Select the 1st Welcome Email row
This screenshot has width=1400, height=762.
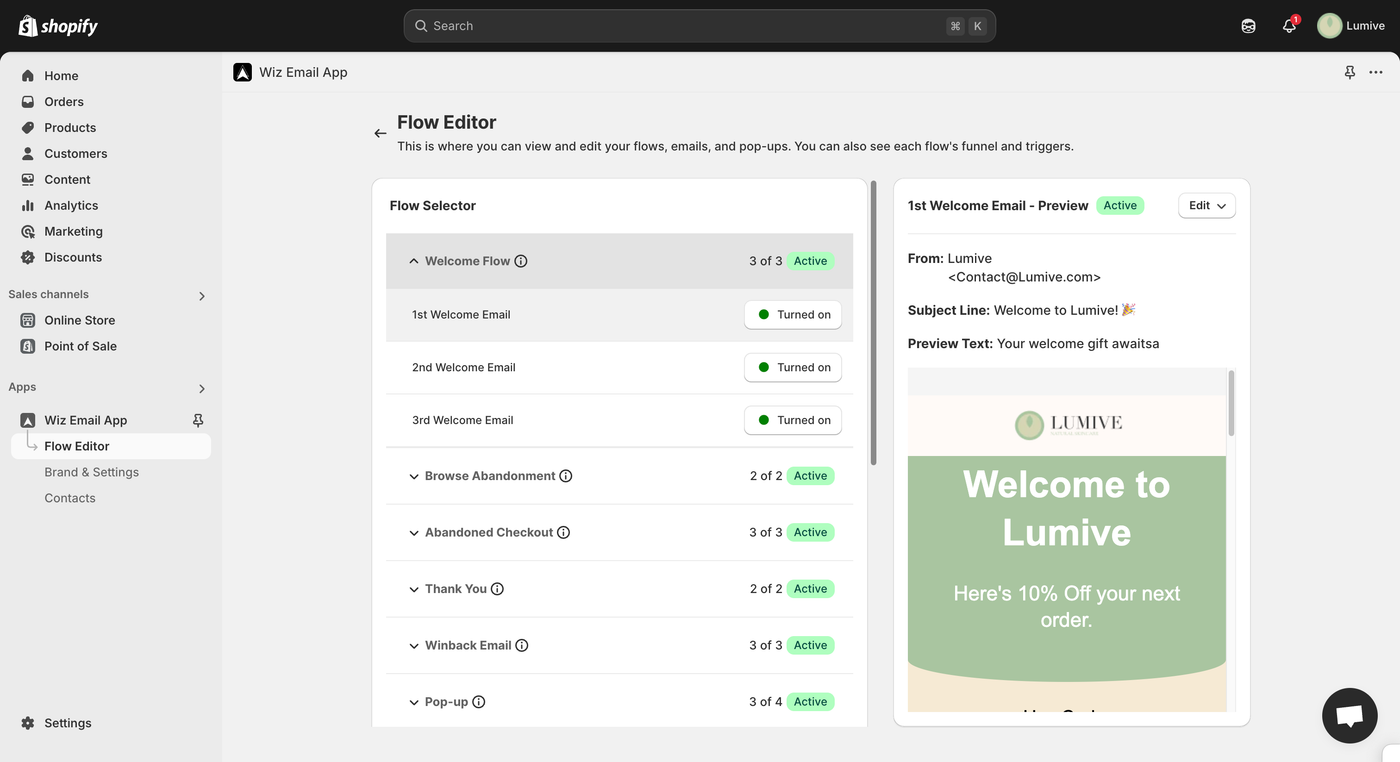619,315
